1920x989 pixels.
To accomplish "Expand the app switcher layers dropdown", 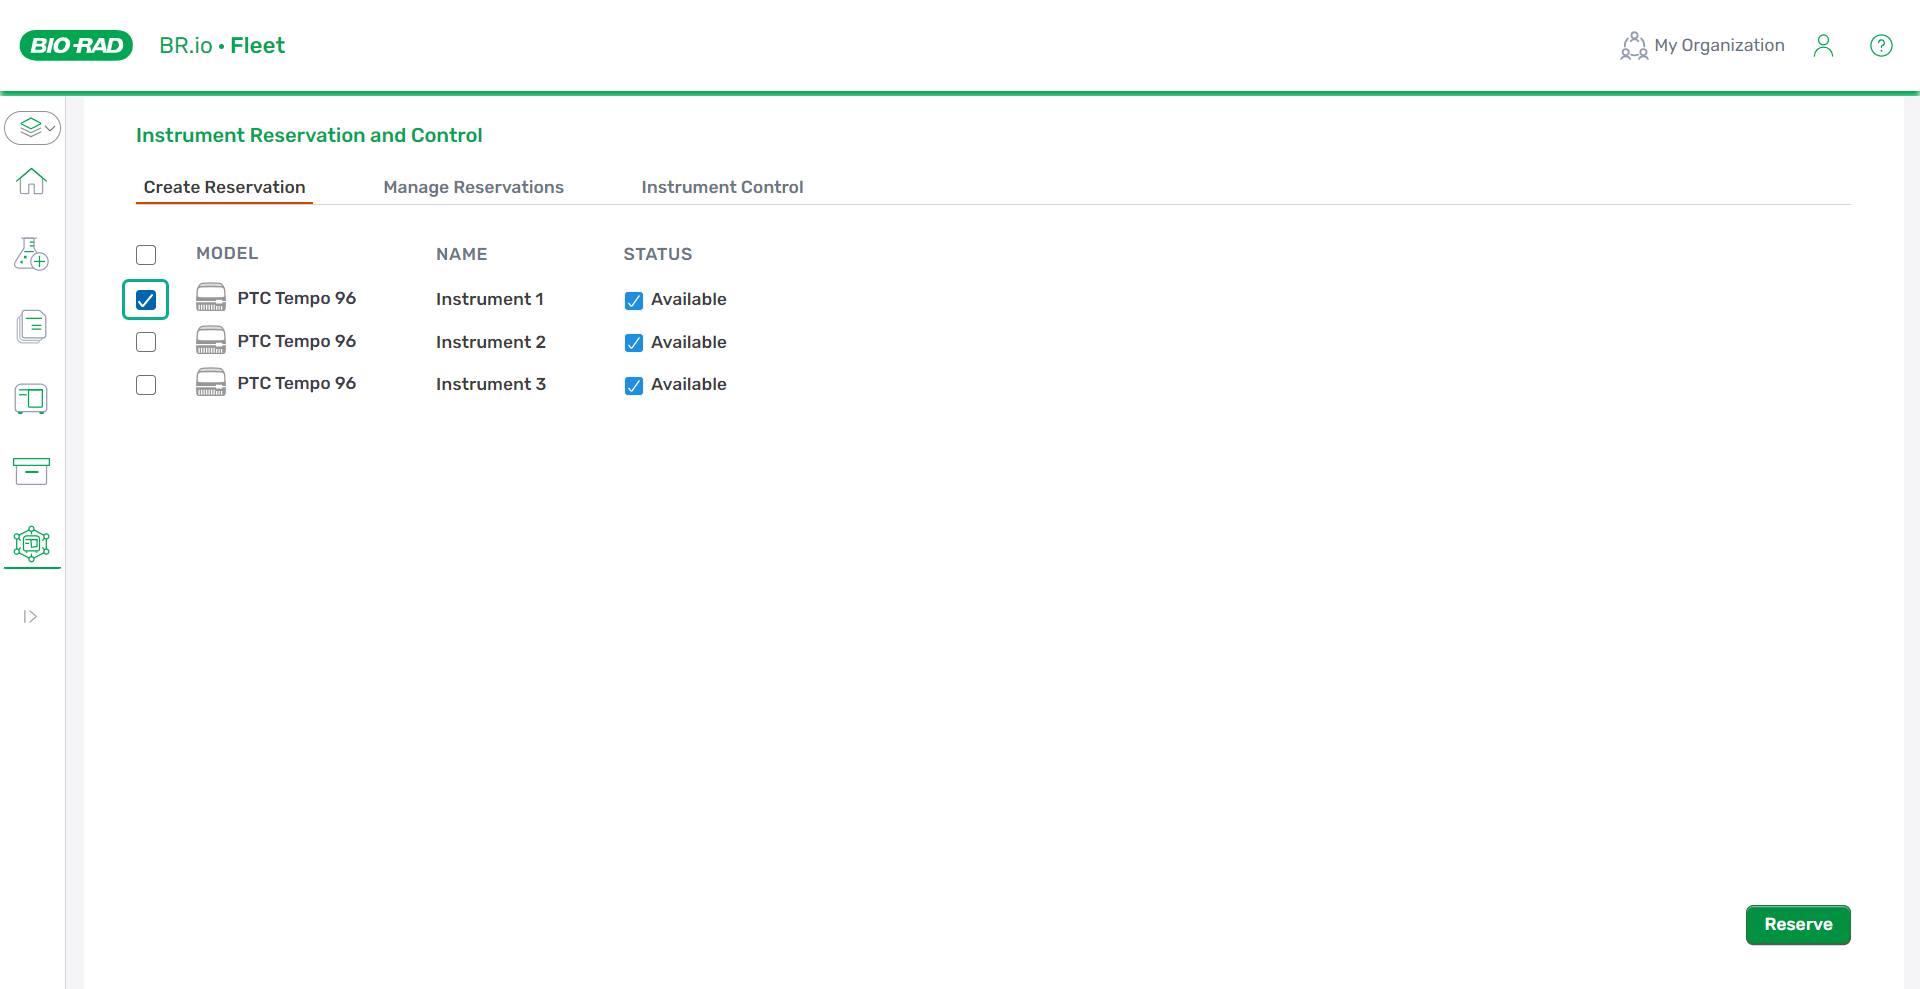I will [x=33, y=128].
